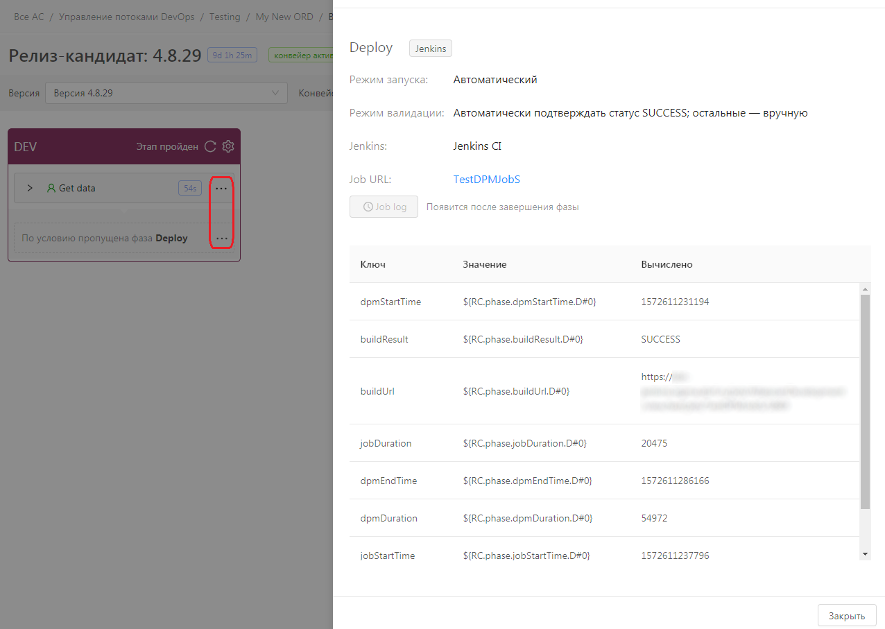Click scrollbar down arrow in parameters table
Screen dimensions: 885x629
click(864, 553)
